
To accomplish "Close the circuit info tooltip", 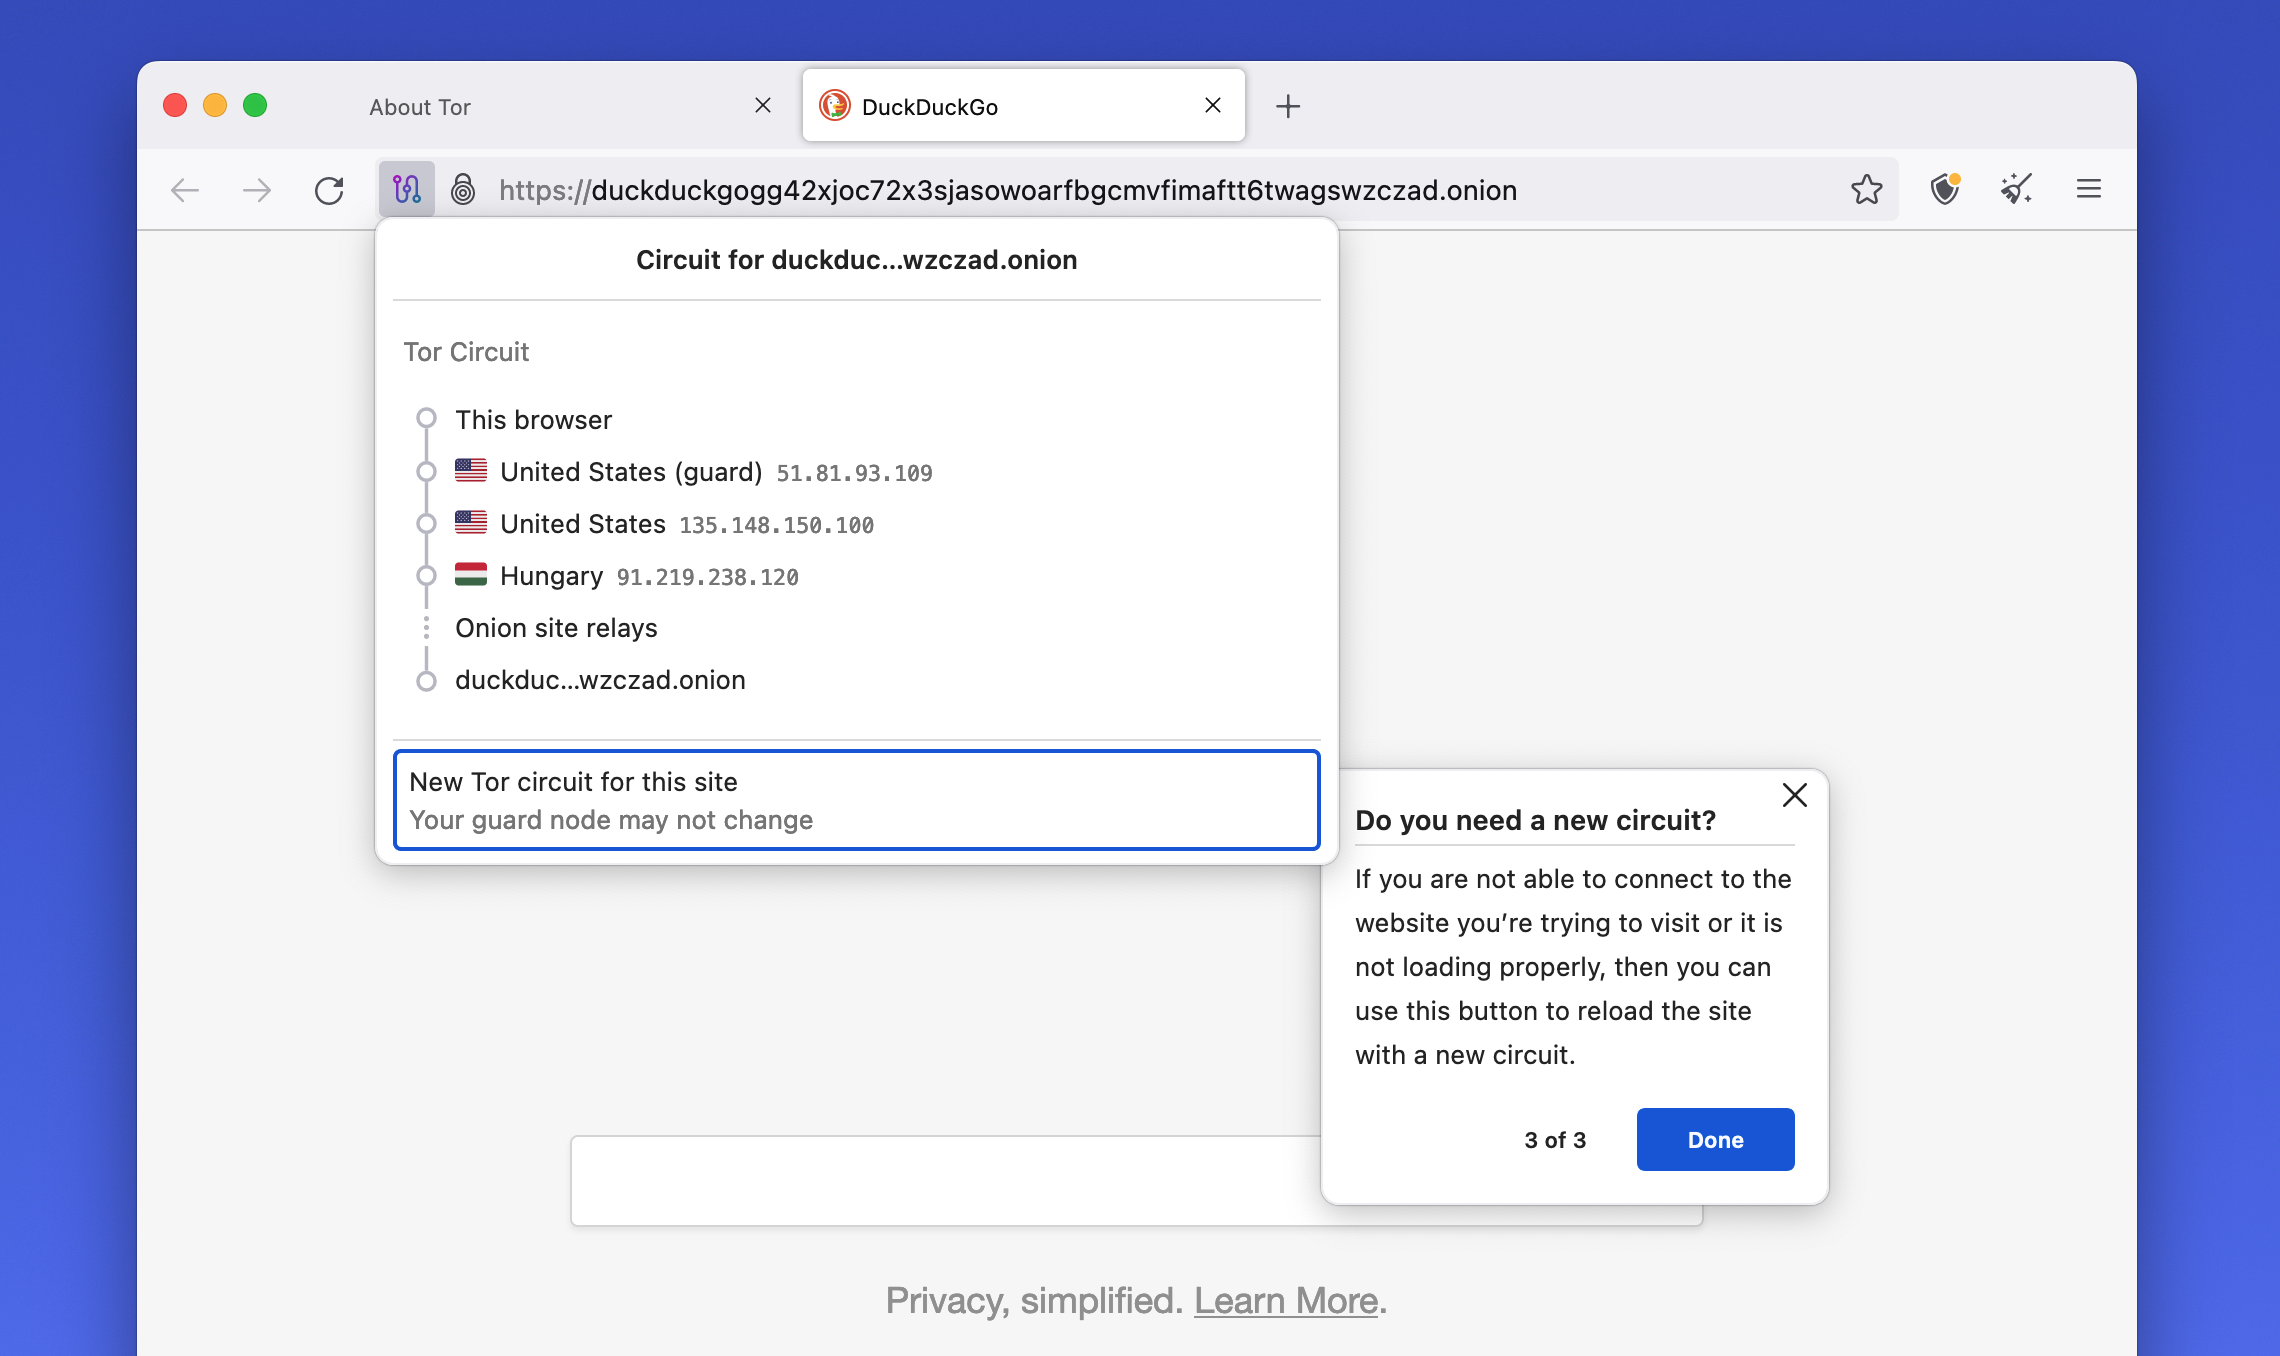I will [x=1794, y=794].
